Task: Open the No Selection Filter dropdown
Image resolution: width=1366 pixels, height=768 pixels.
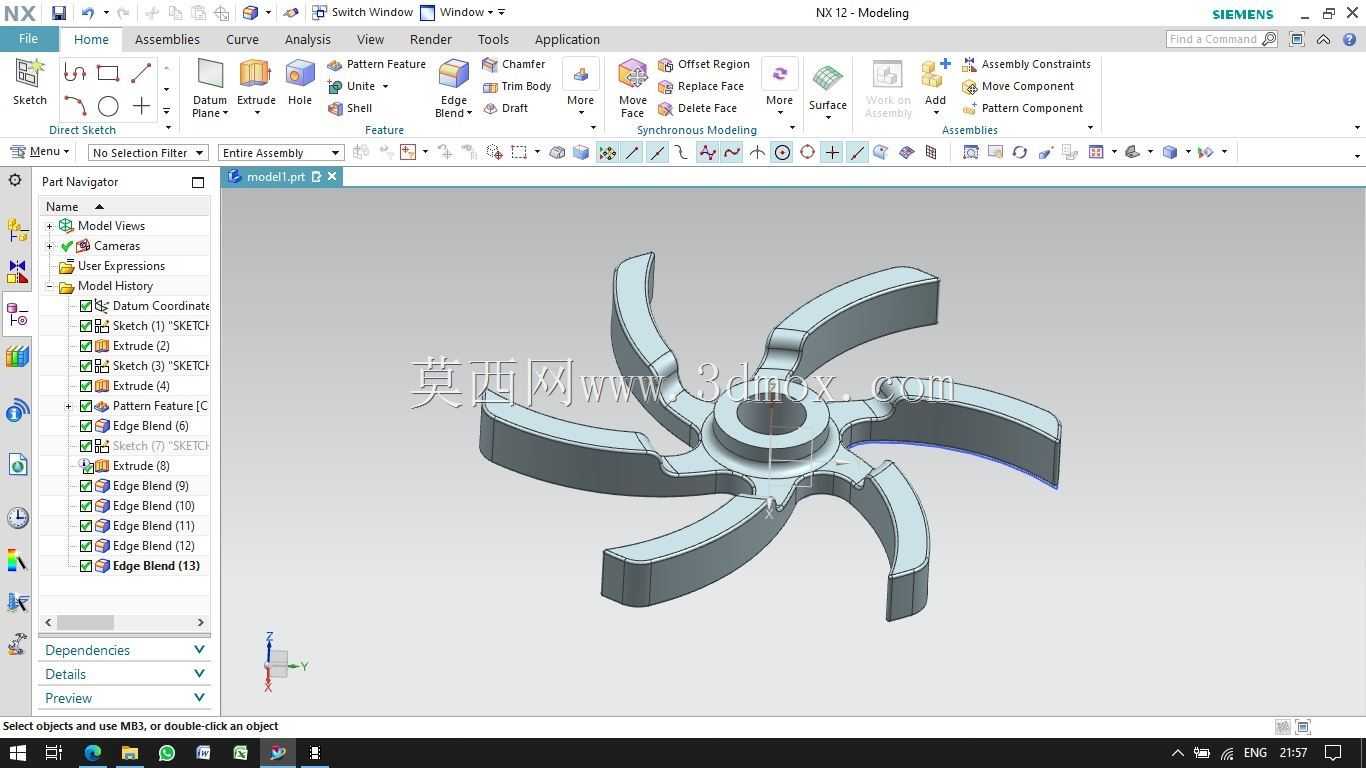Action: 148,153
